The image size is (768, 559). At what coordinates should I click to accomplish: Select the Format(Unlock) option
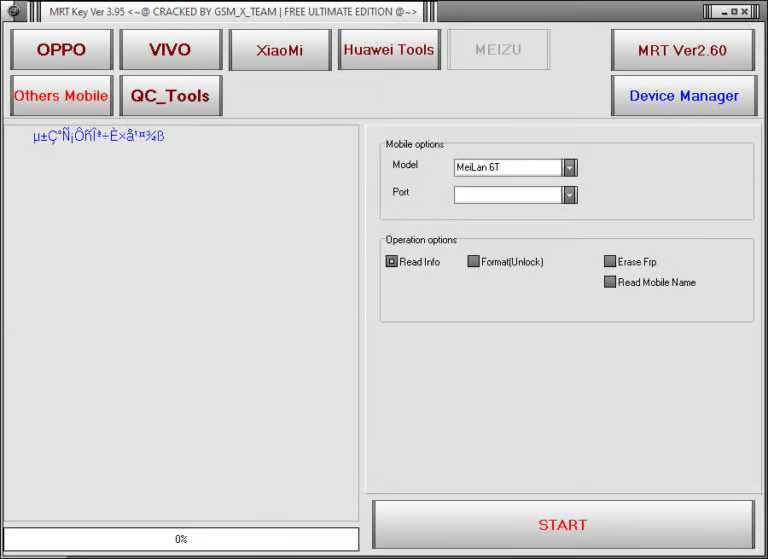point(474,262)
